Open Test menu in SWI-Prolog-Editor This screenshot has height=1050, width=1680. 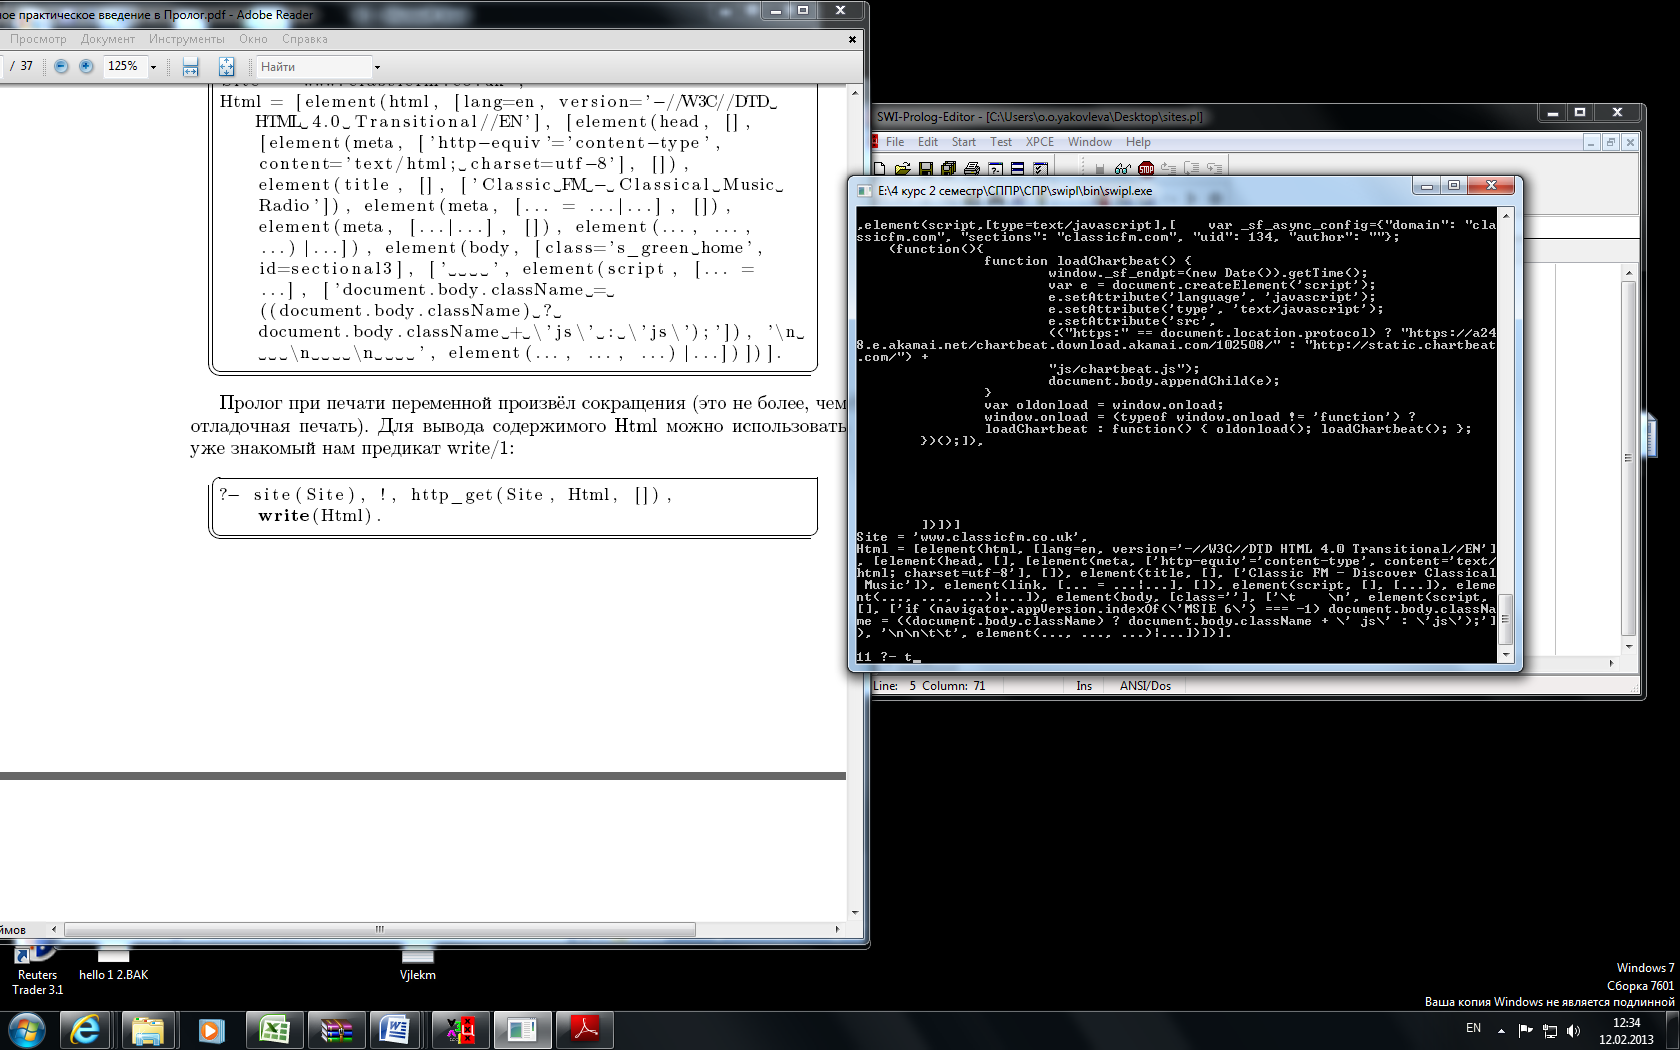pyautogui.click(x=1001, y=142)
